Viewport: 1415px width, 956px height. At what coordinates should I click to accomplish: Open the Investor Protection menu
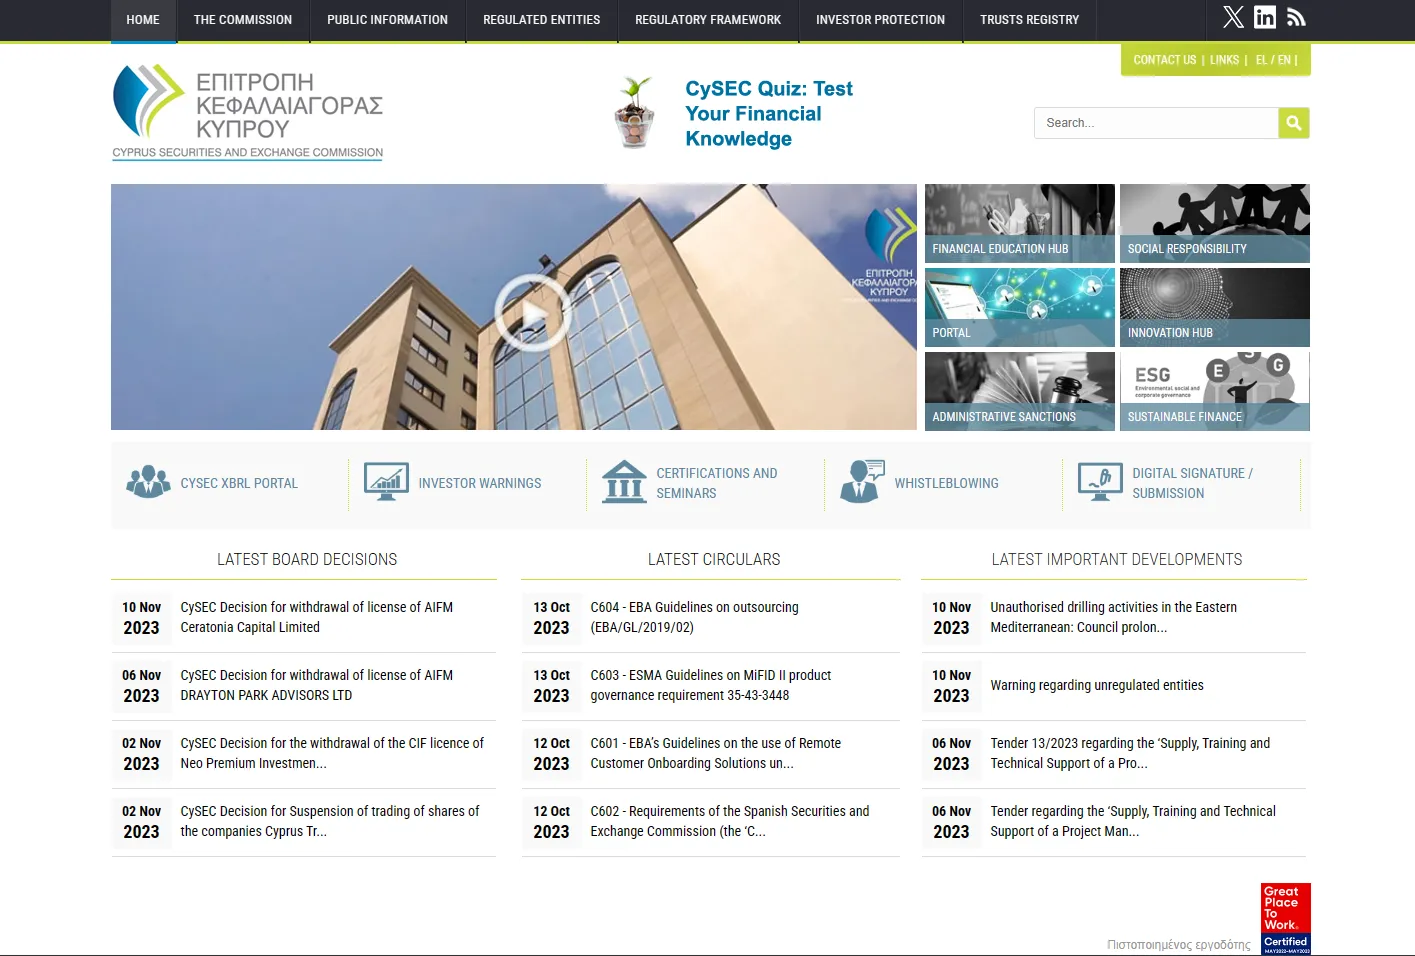pyautogui.click(x=881, y=20)
